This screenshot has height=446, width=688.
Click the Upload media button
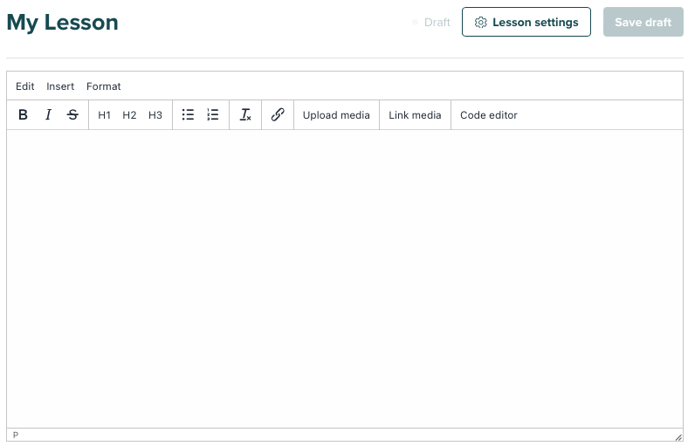click(x=336, y=115)
